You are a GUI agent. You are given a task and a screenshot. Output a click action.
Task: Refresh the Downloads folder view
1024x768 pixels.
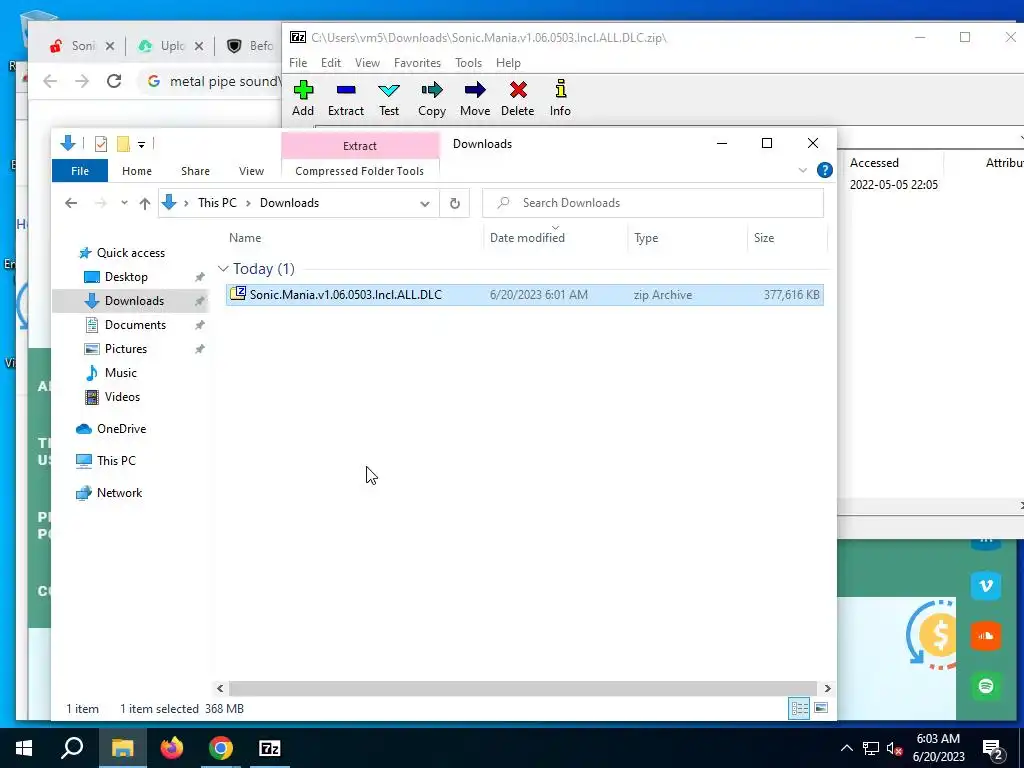tap(455, 203)
